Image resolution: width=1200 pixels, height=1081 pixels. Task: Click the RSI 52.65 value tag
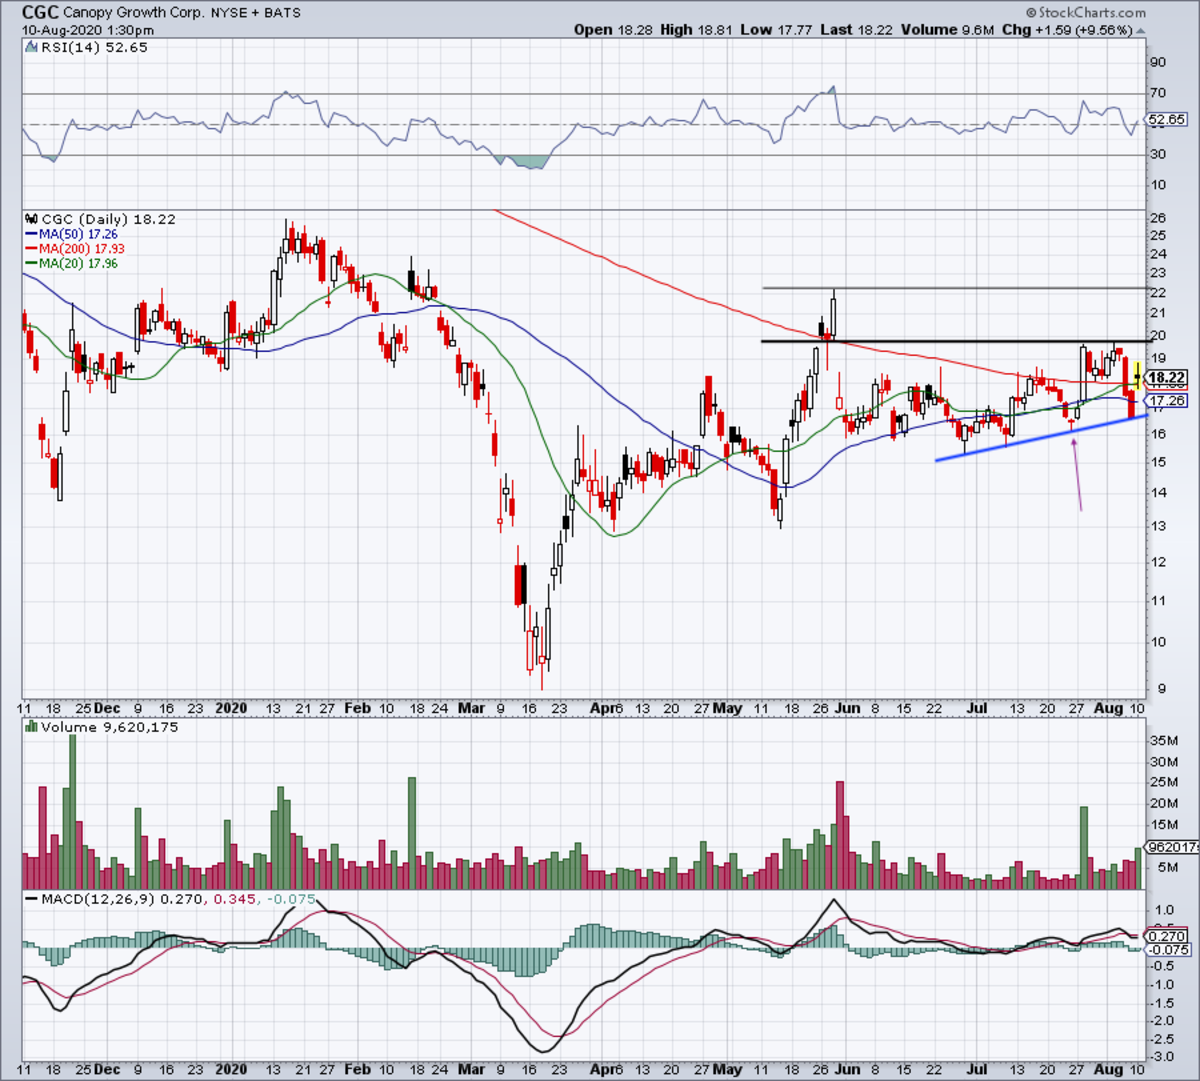point(1167,120)
